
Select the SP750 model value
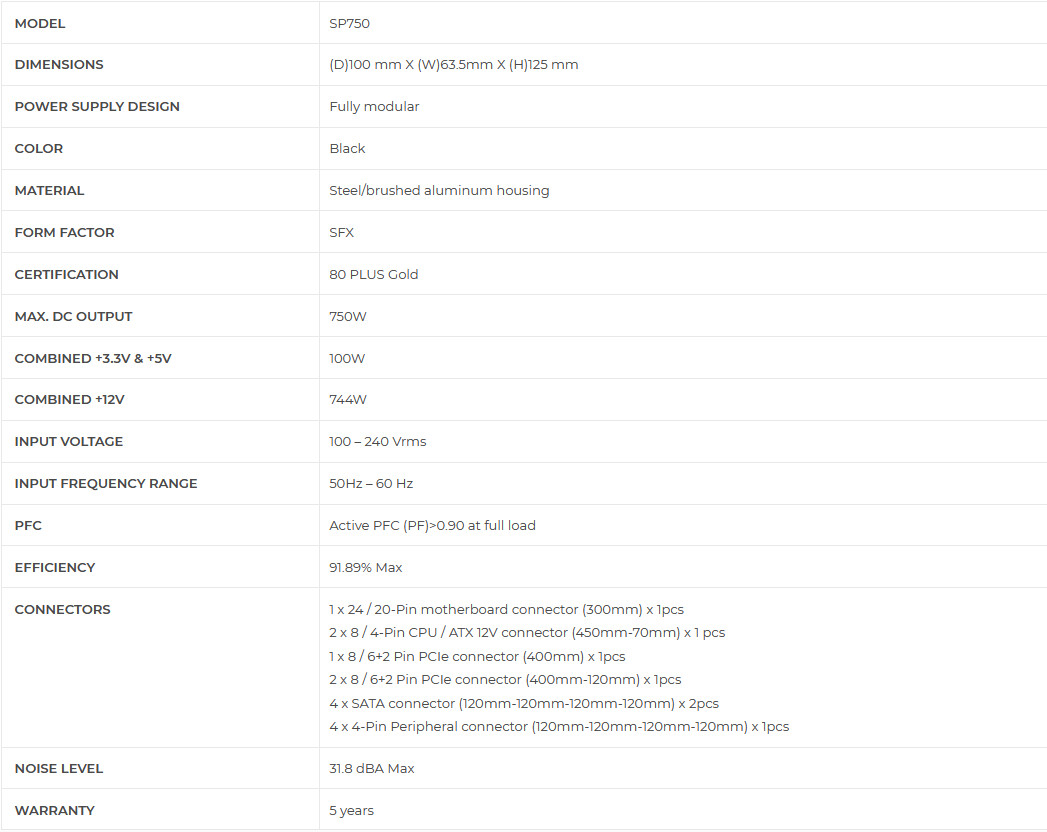coord(349,23)
